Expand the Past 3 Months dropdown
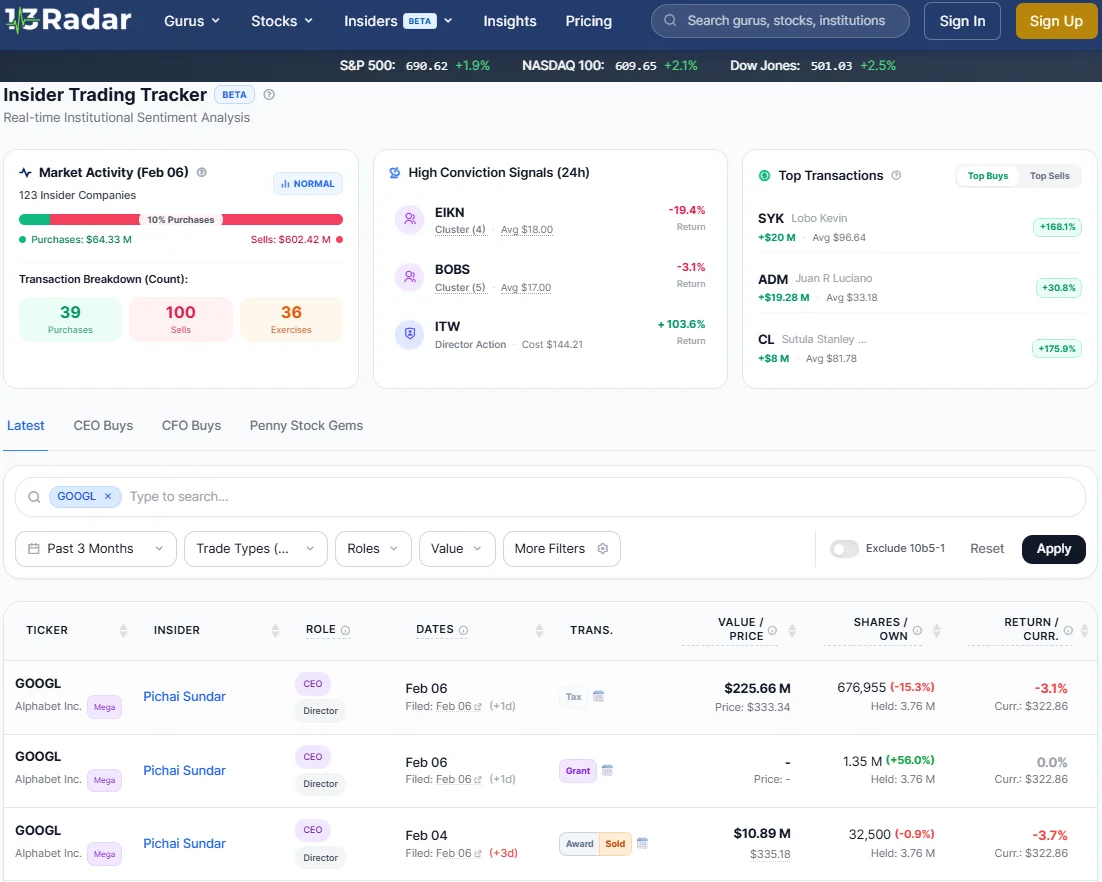This screenshot has width=1102, height=882. 96,548
